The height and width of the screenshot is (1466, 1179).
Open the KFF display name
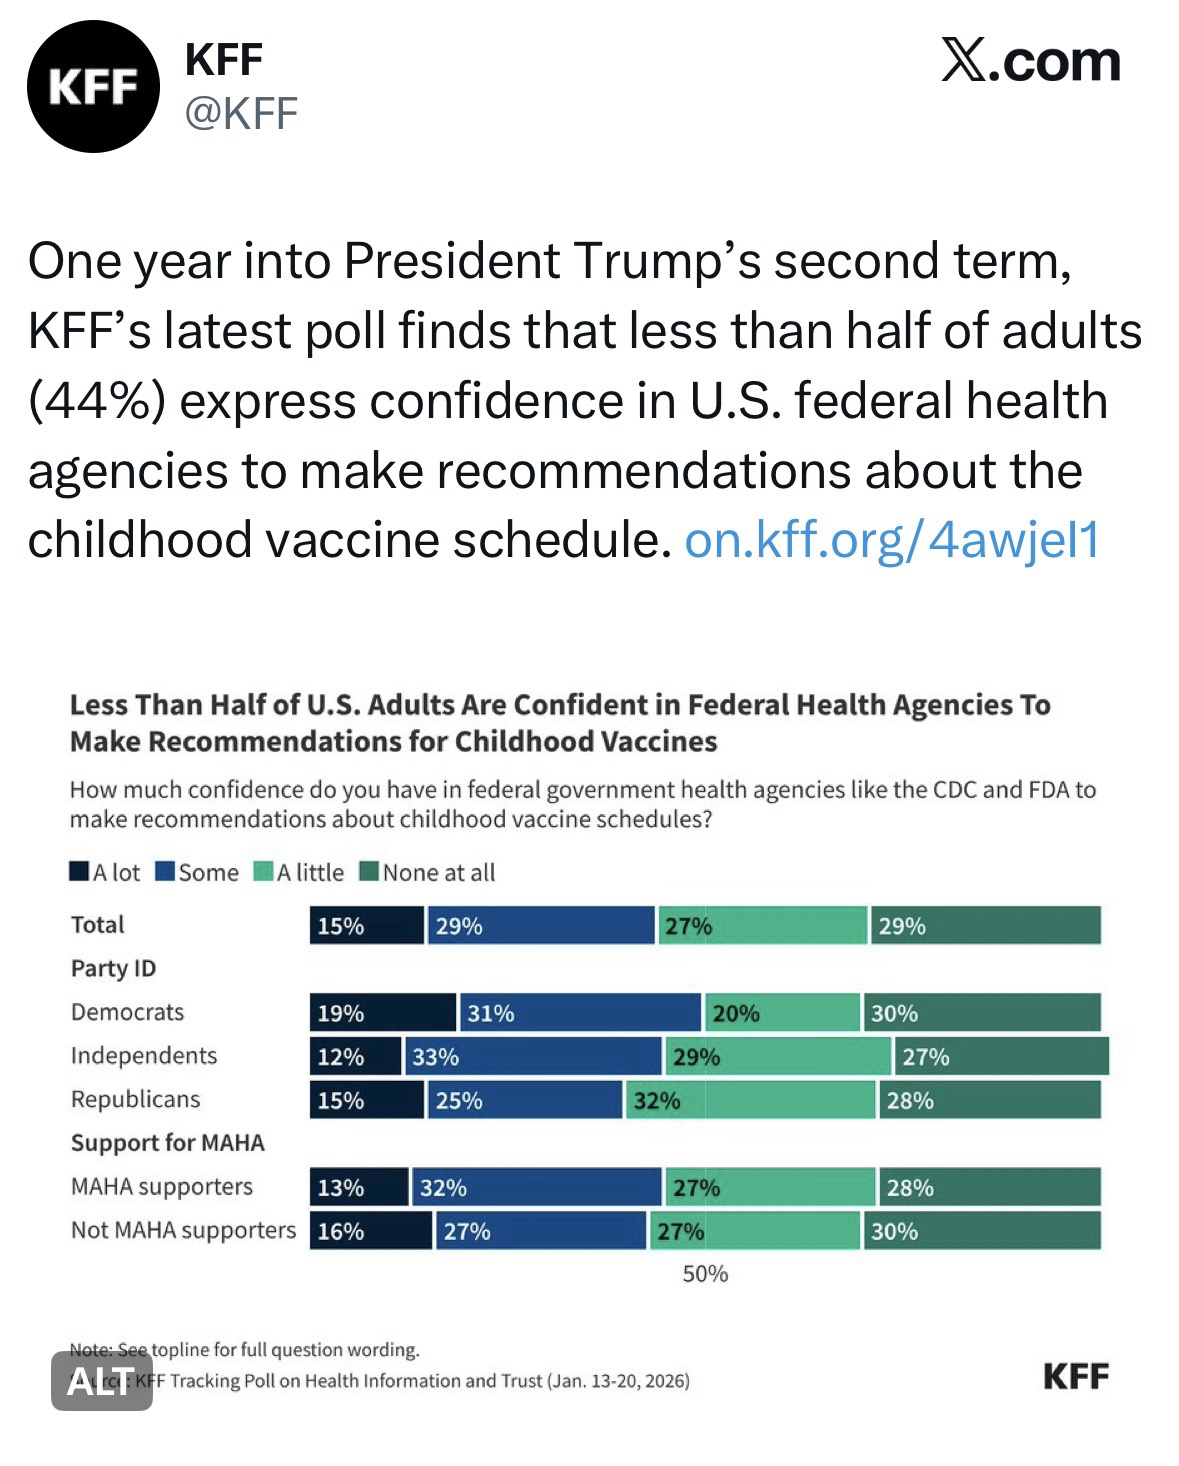(x=224, y=61)
